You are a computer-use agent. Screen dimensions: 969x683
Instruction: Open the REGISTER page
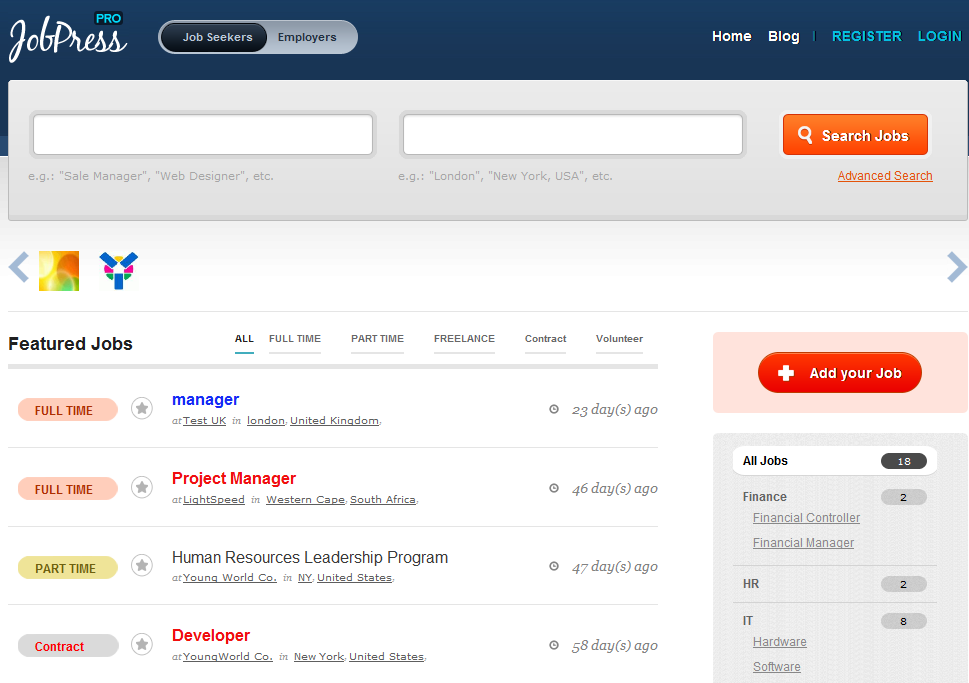866,36
